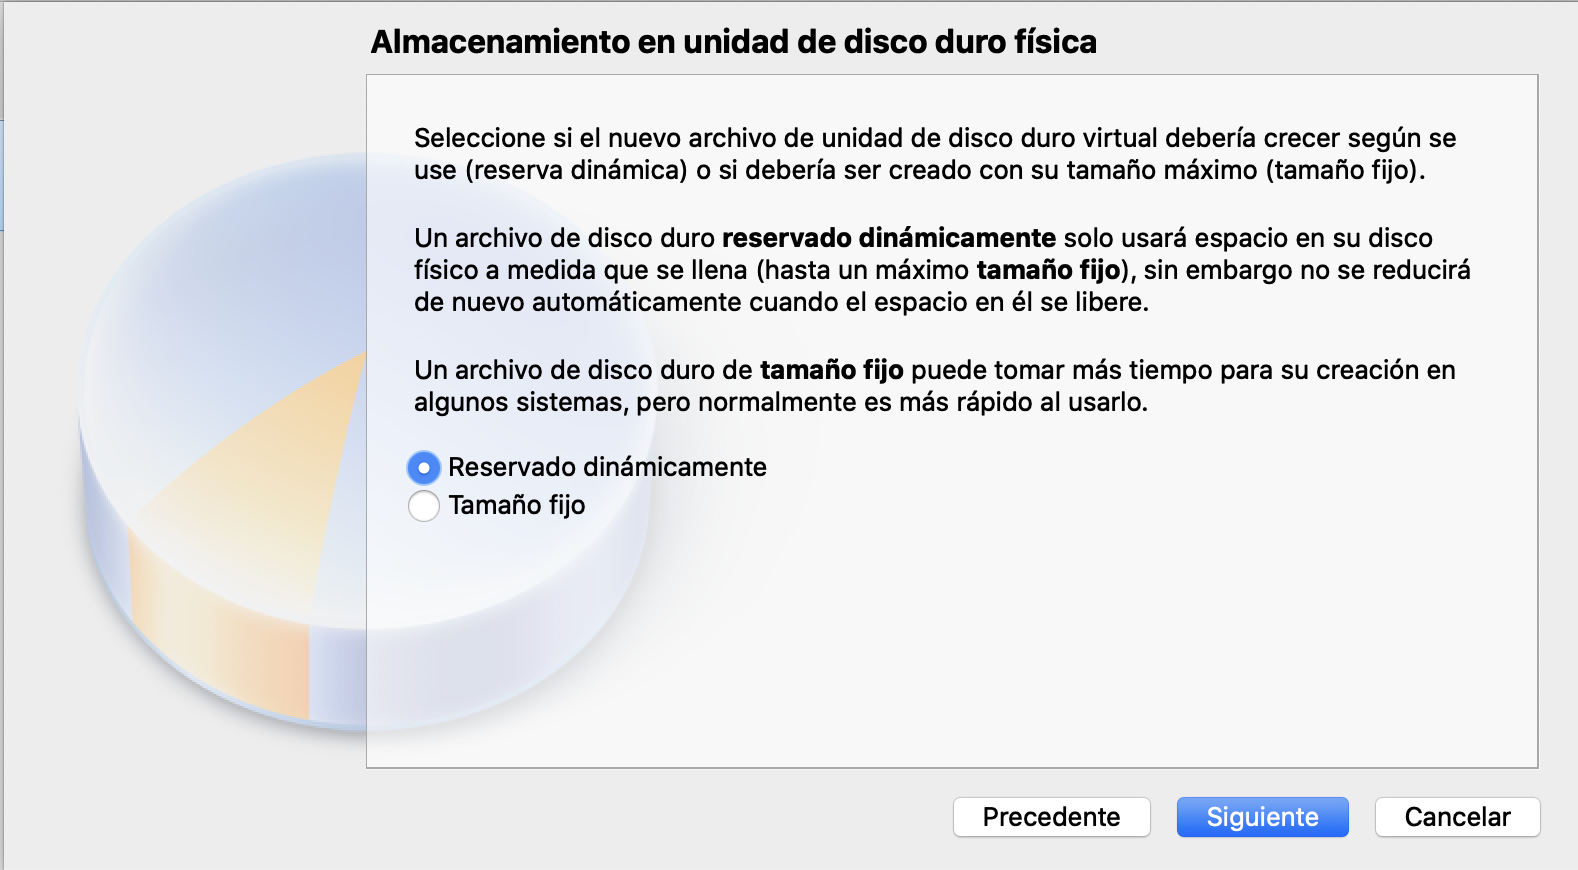This screenshot has width=1578, height=870.
Task: Go back with the Precedente button
Action: pyautogui.click(x=1051, y=817)
